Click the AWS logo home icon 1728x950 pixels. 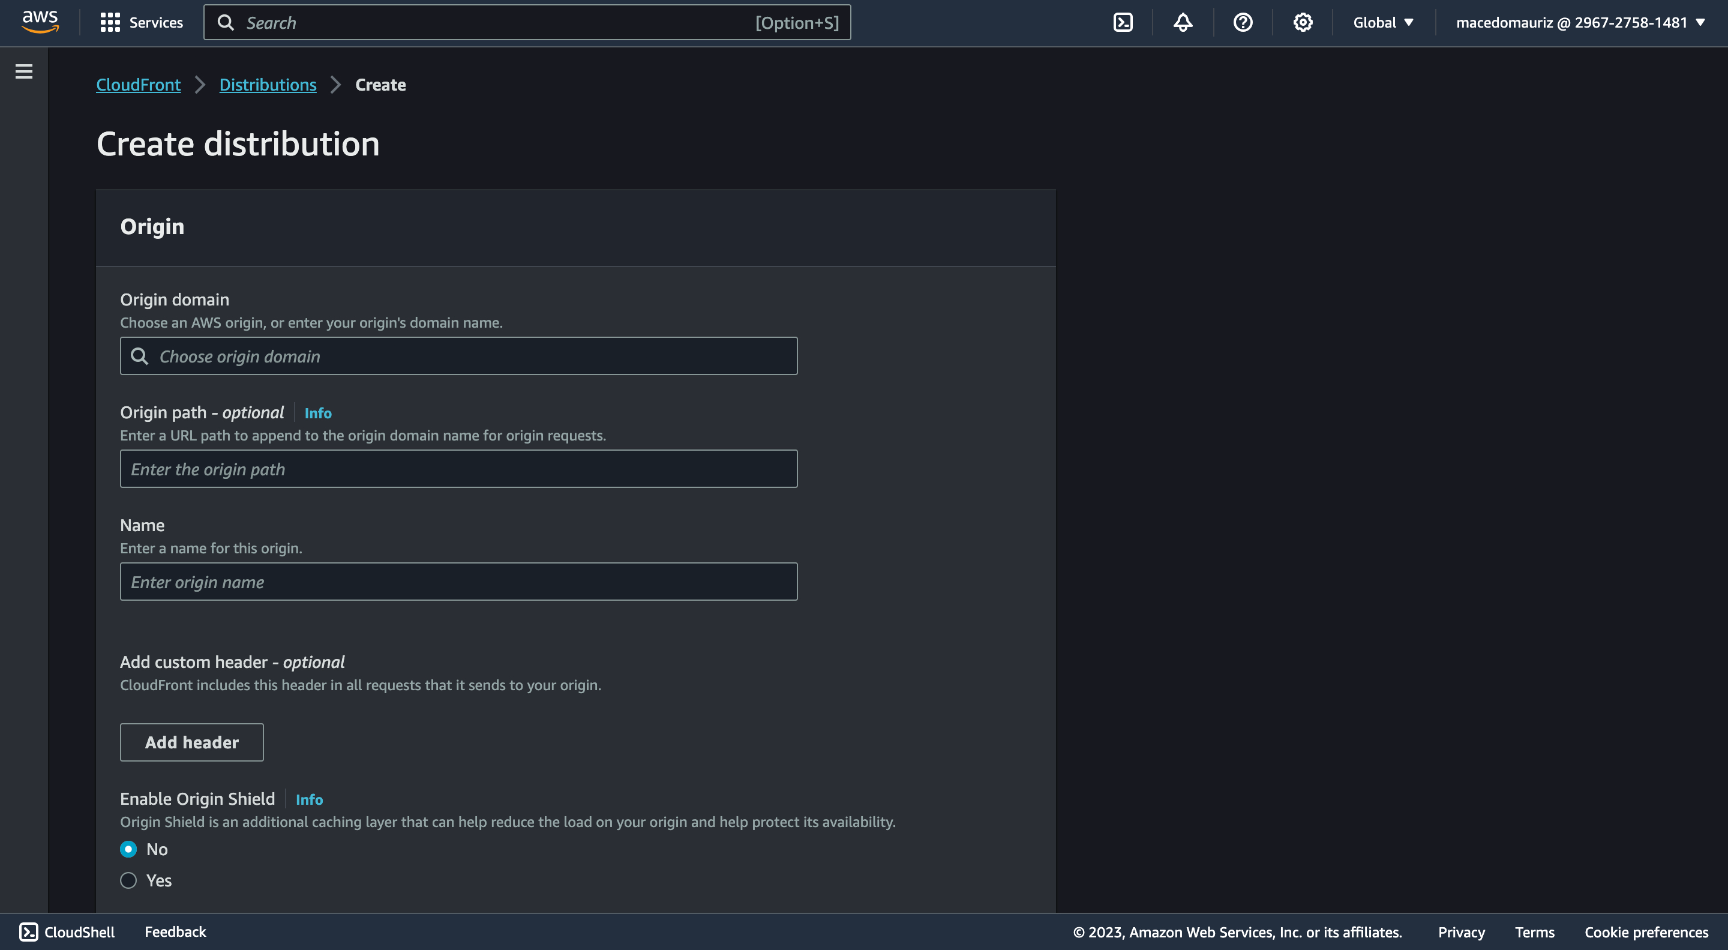40,22
